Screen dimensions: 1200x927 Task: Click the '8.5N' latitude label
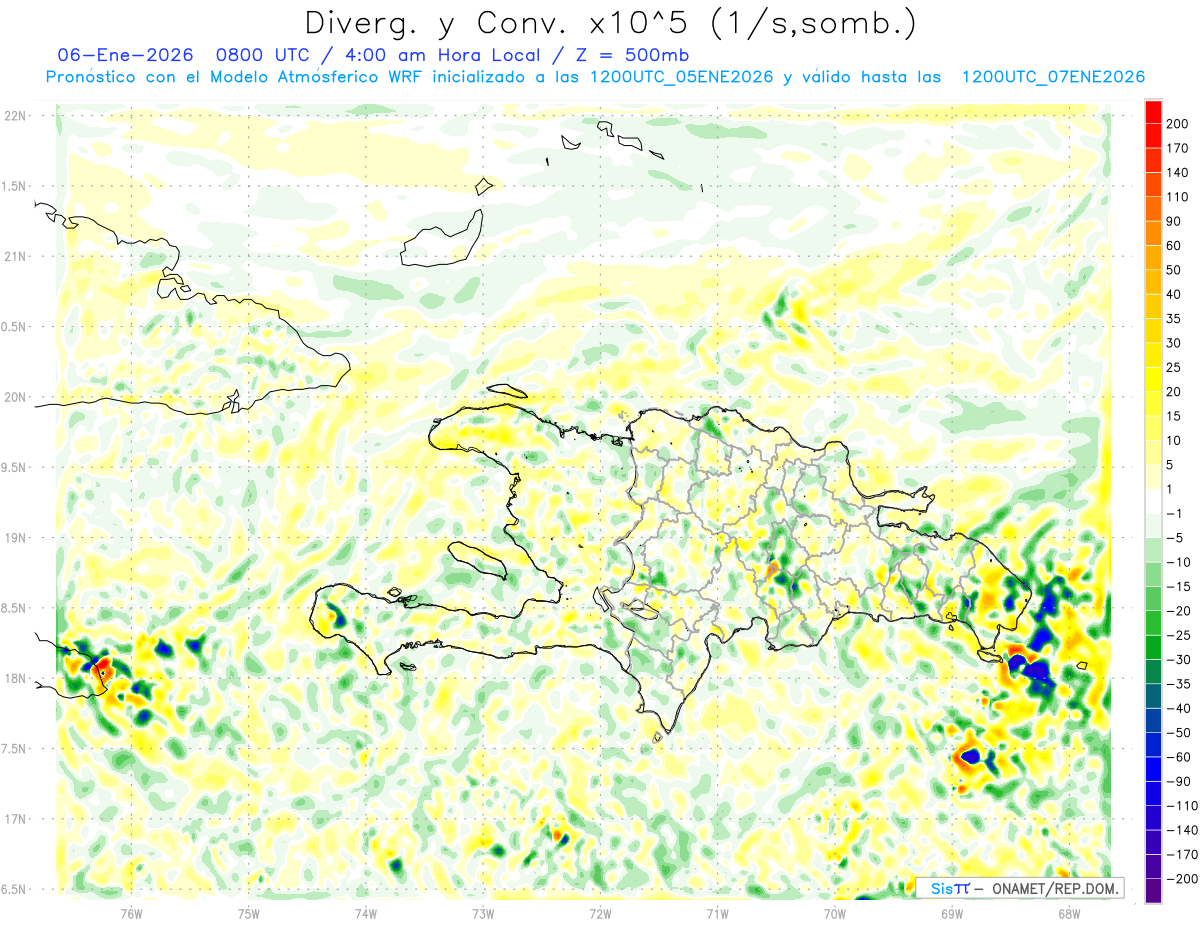(x=14, y=608)
